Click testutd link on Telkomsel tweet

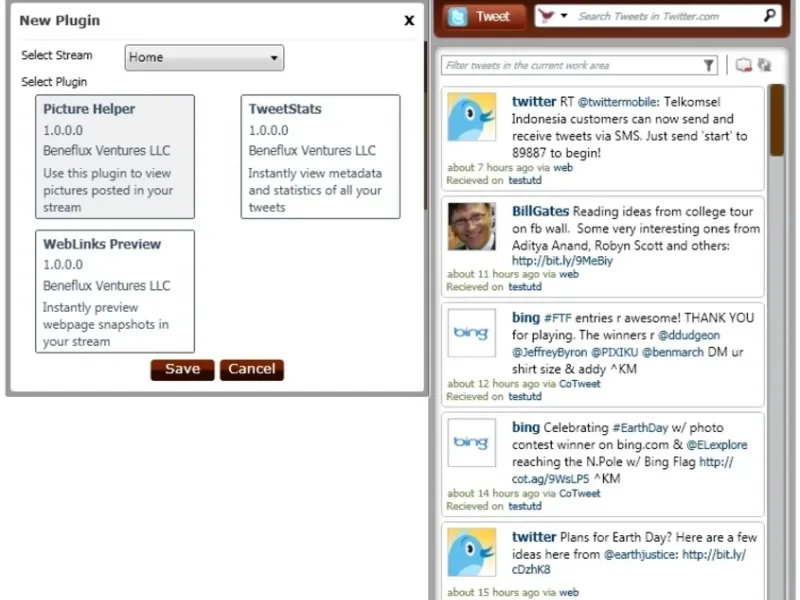click(x=524, y=180)
